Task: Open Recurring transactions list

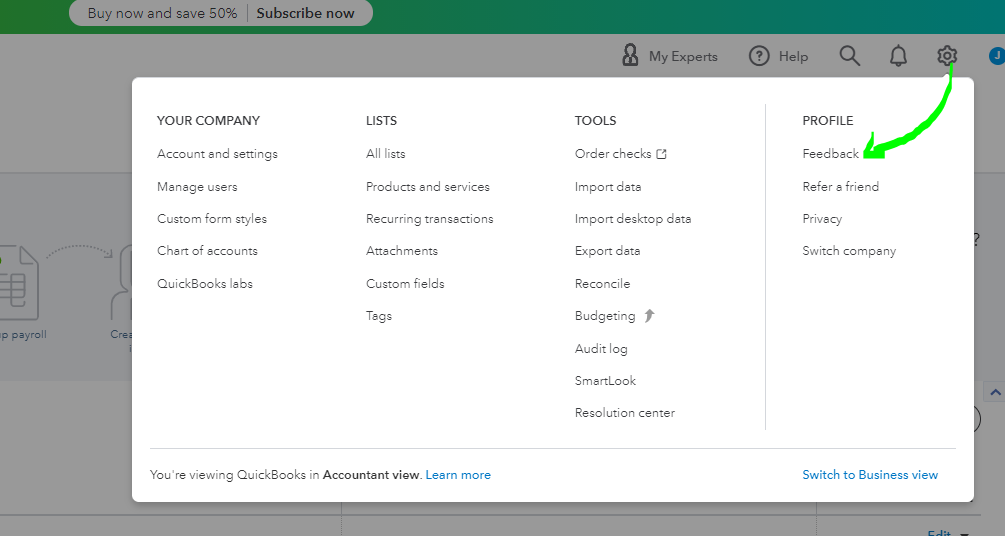Action: (x=429, y=219)
